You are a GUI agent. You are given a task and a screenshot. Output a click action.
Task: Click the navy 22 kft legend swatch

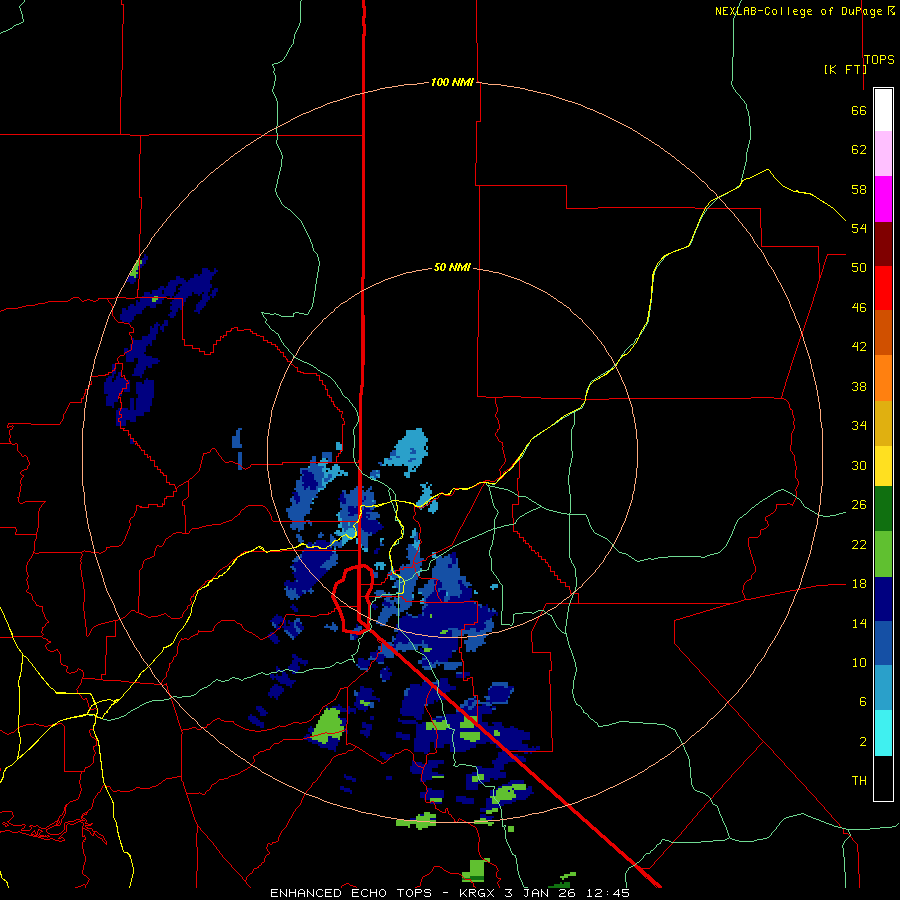[x=883, y=599]
